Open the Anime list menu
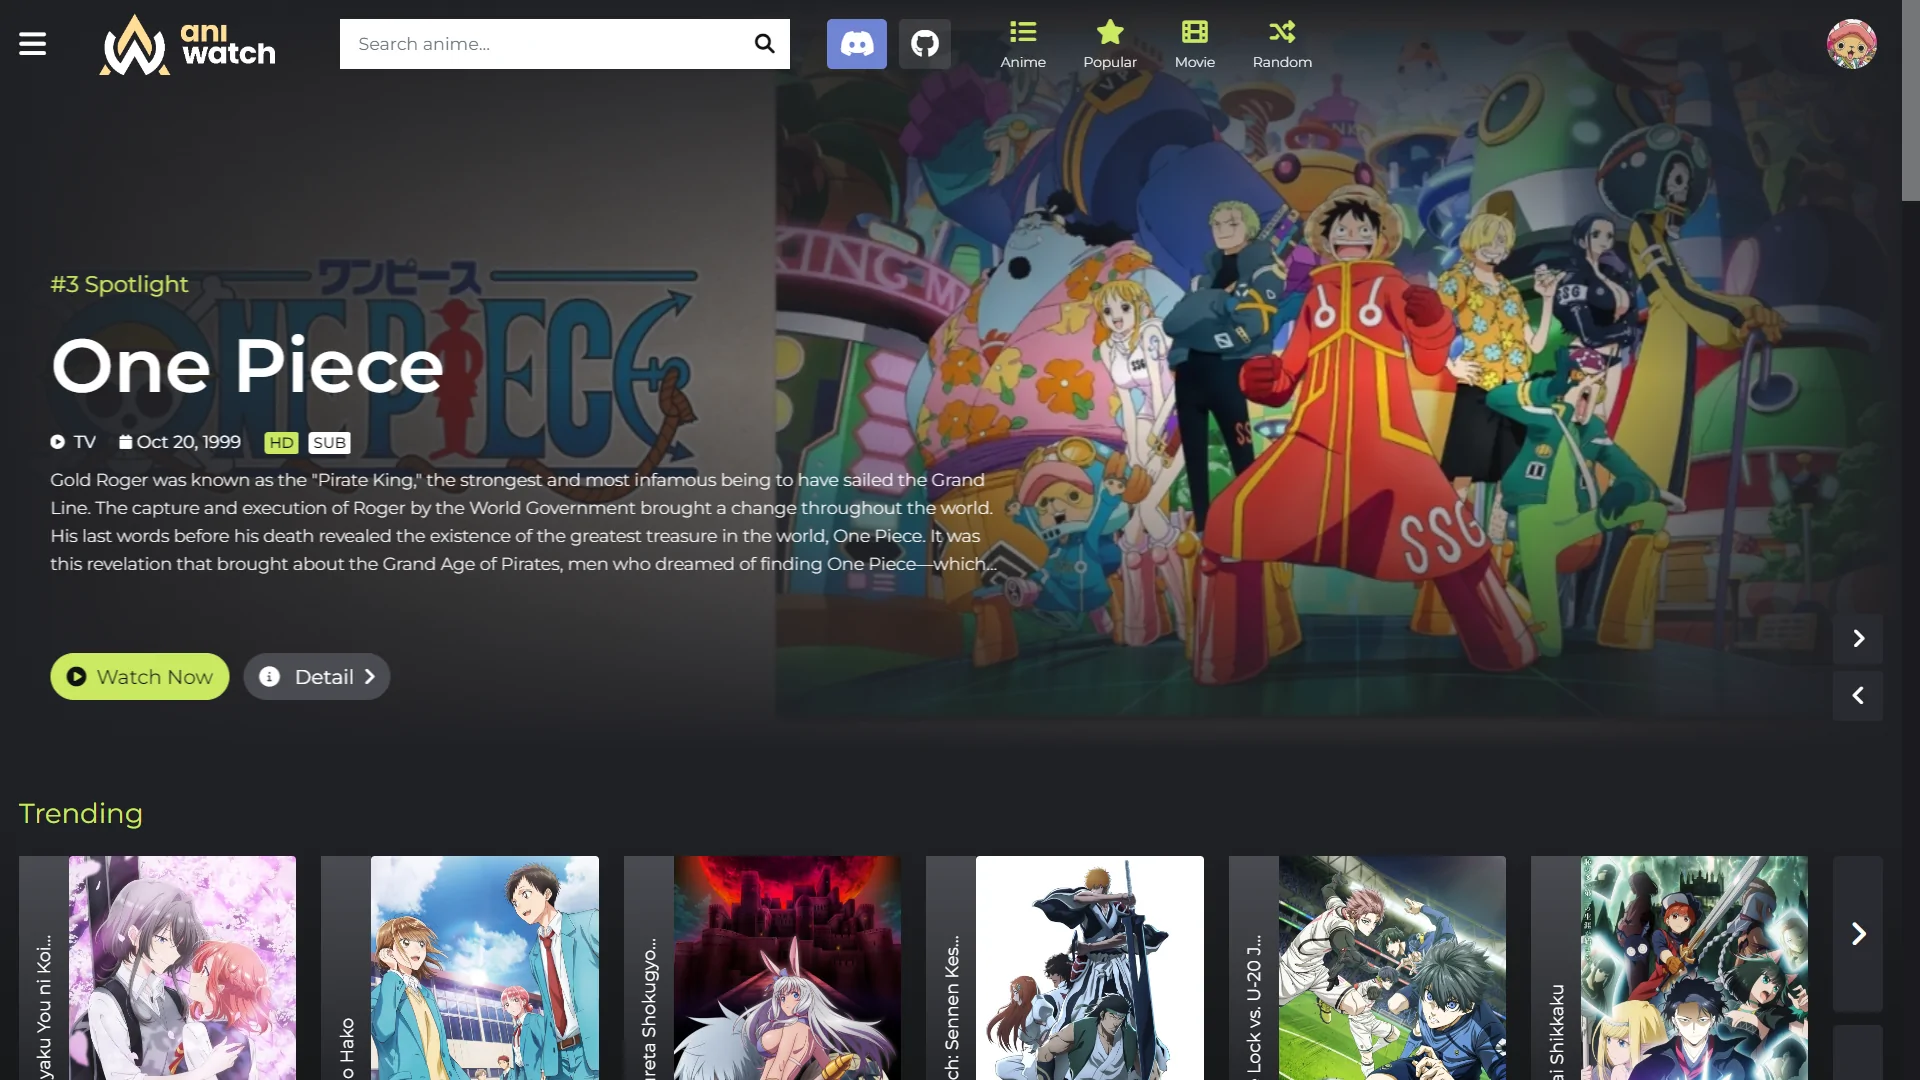The width and height of the screenshot is (1920, 1080). (1022, 44)
